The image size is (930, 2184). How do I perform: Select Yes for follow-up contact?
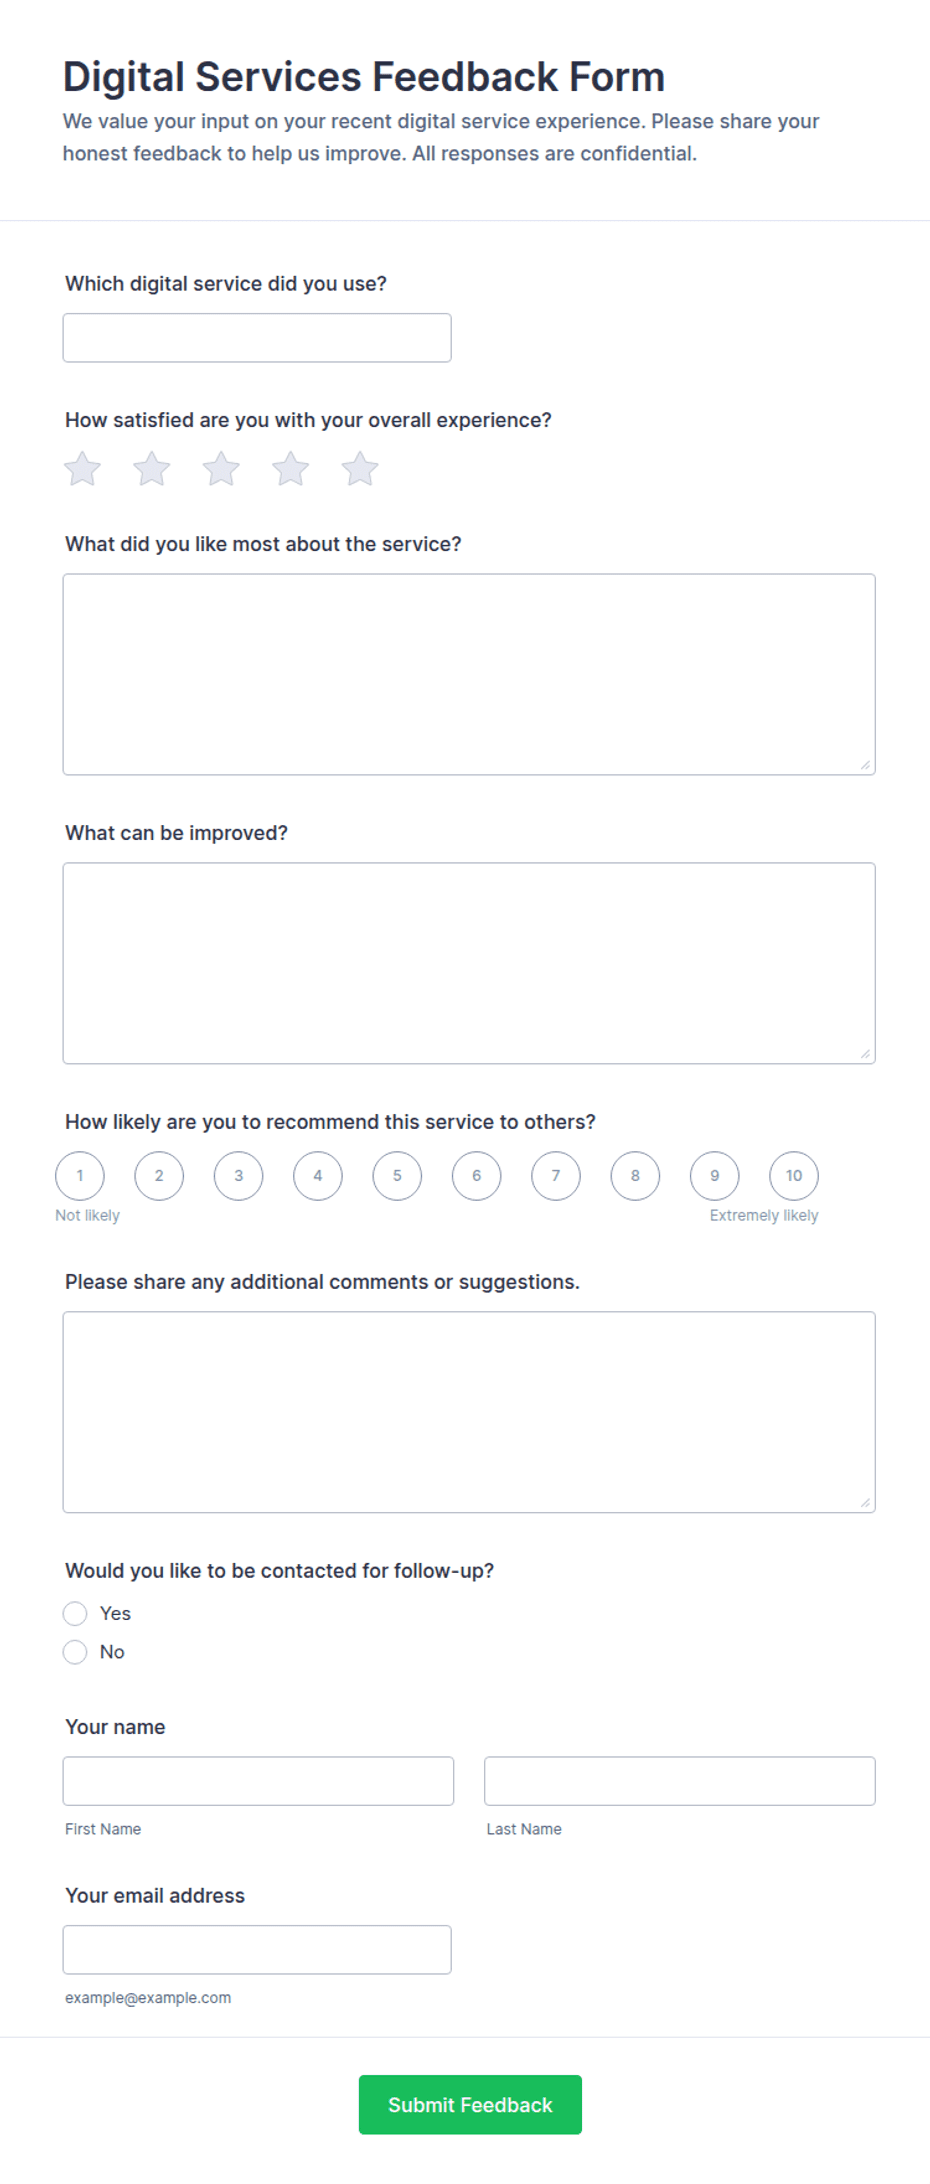tap(75, 1613)
